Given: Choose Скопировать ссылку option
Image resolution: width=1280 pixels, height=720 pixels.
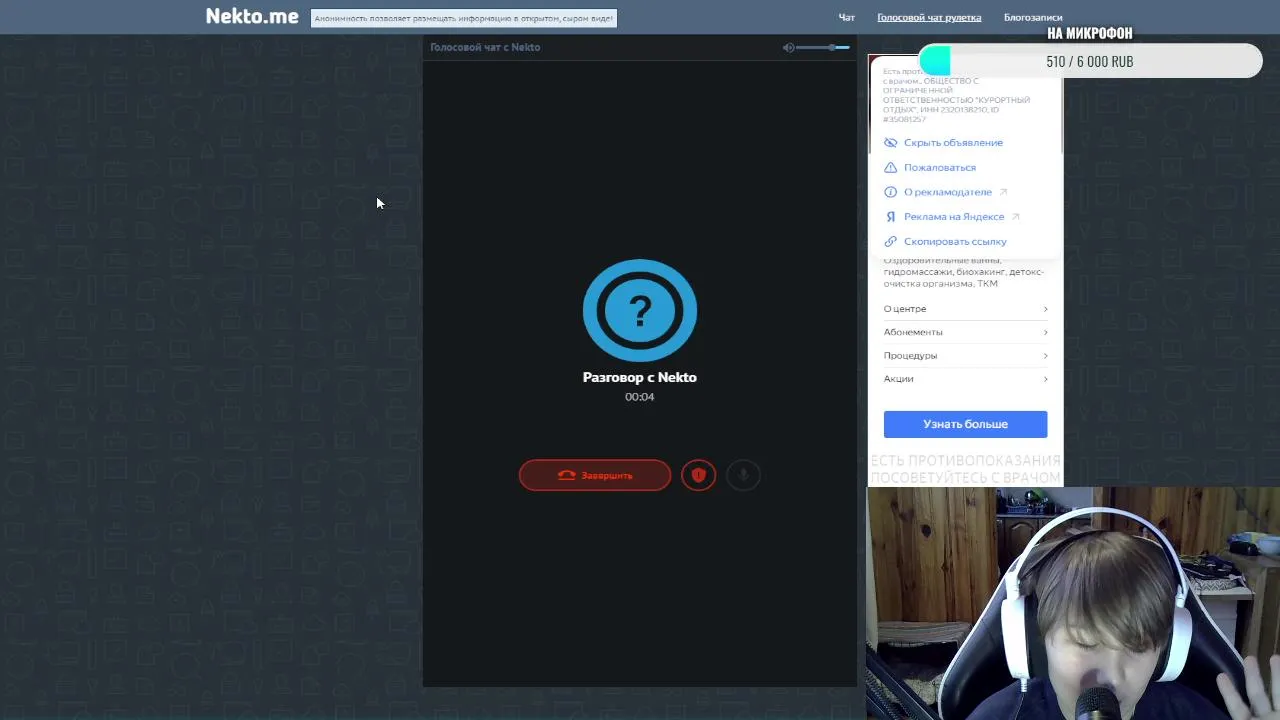Looking at the screenshot, I should click(955, 241).
